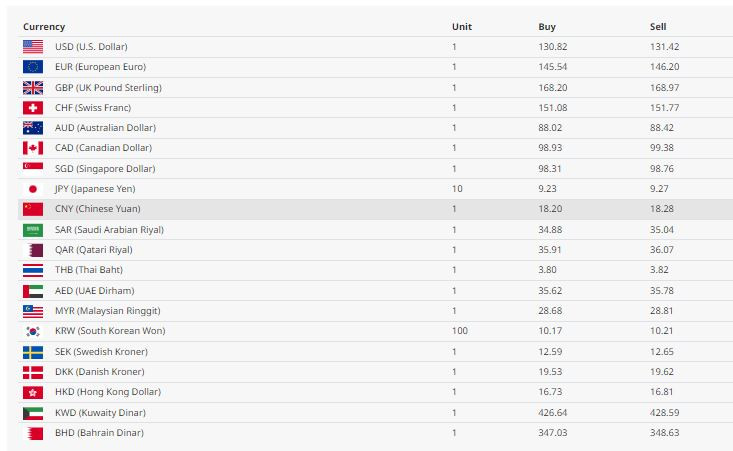The width and height of the screenshot is (733, 451).
Task: Click the Saudi Arabian flag icon
Action: 33,229
